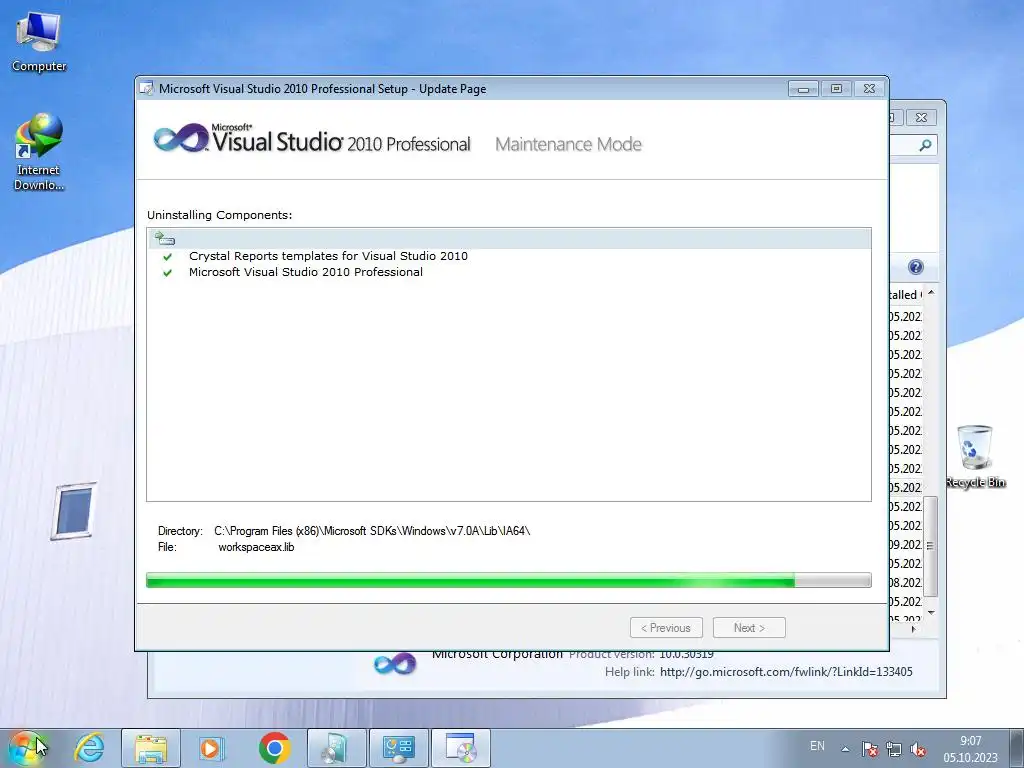
Task: Open Windows Media Player from taskbar
Action: [x=212, y=748]
